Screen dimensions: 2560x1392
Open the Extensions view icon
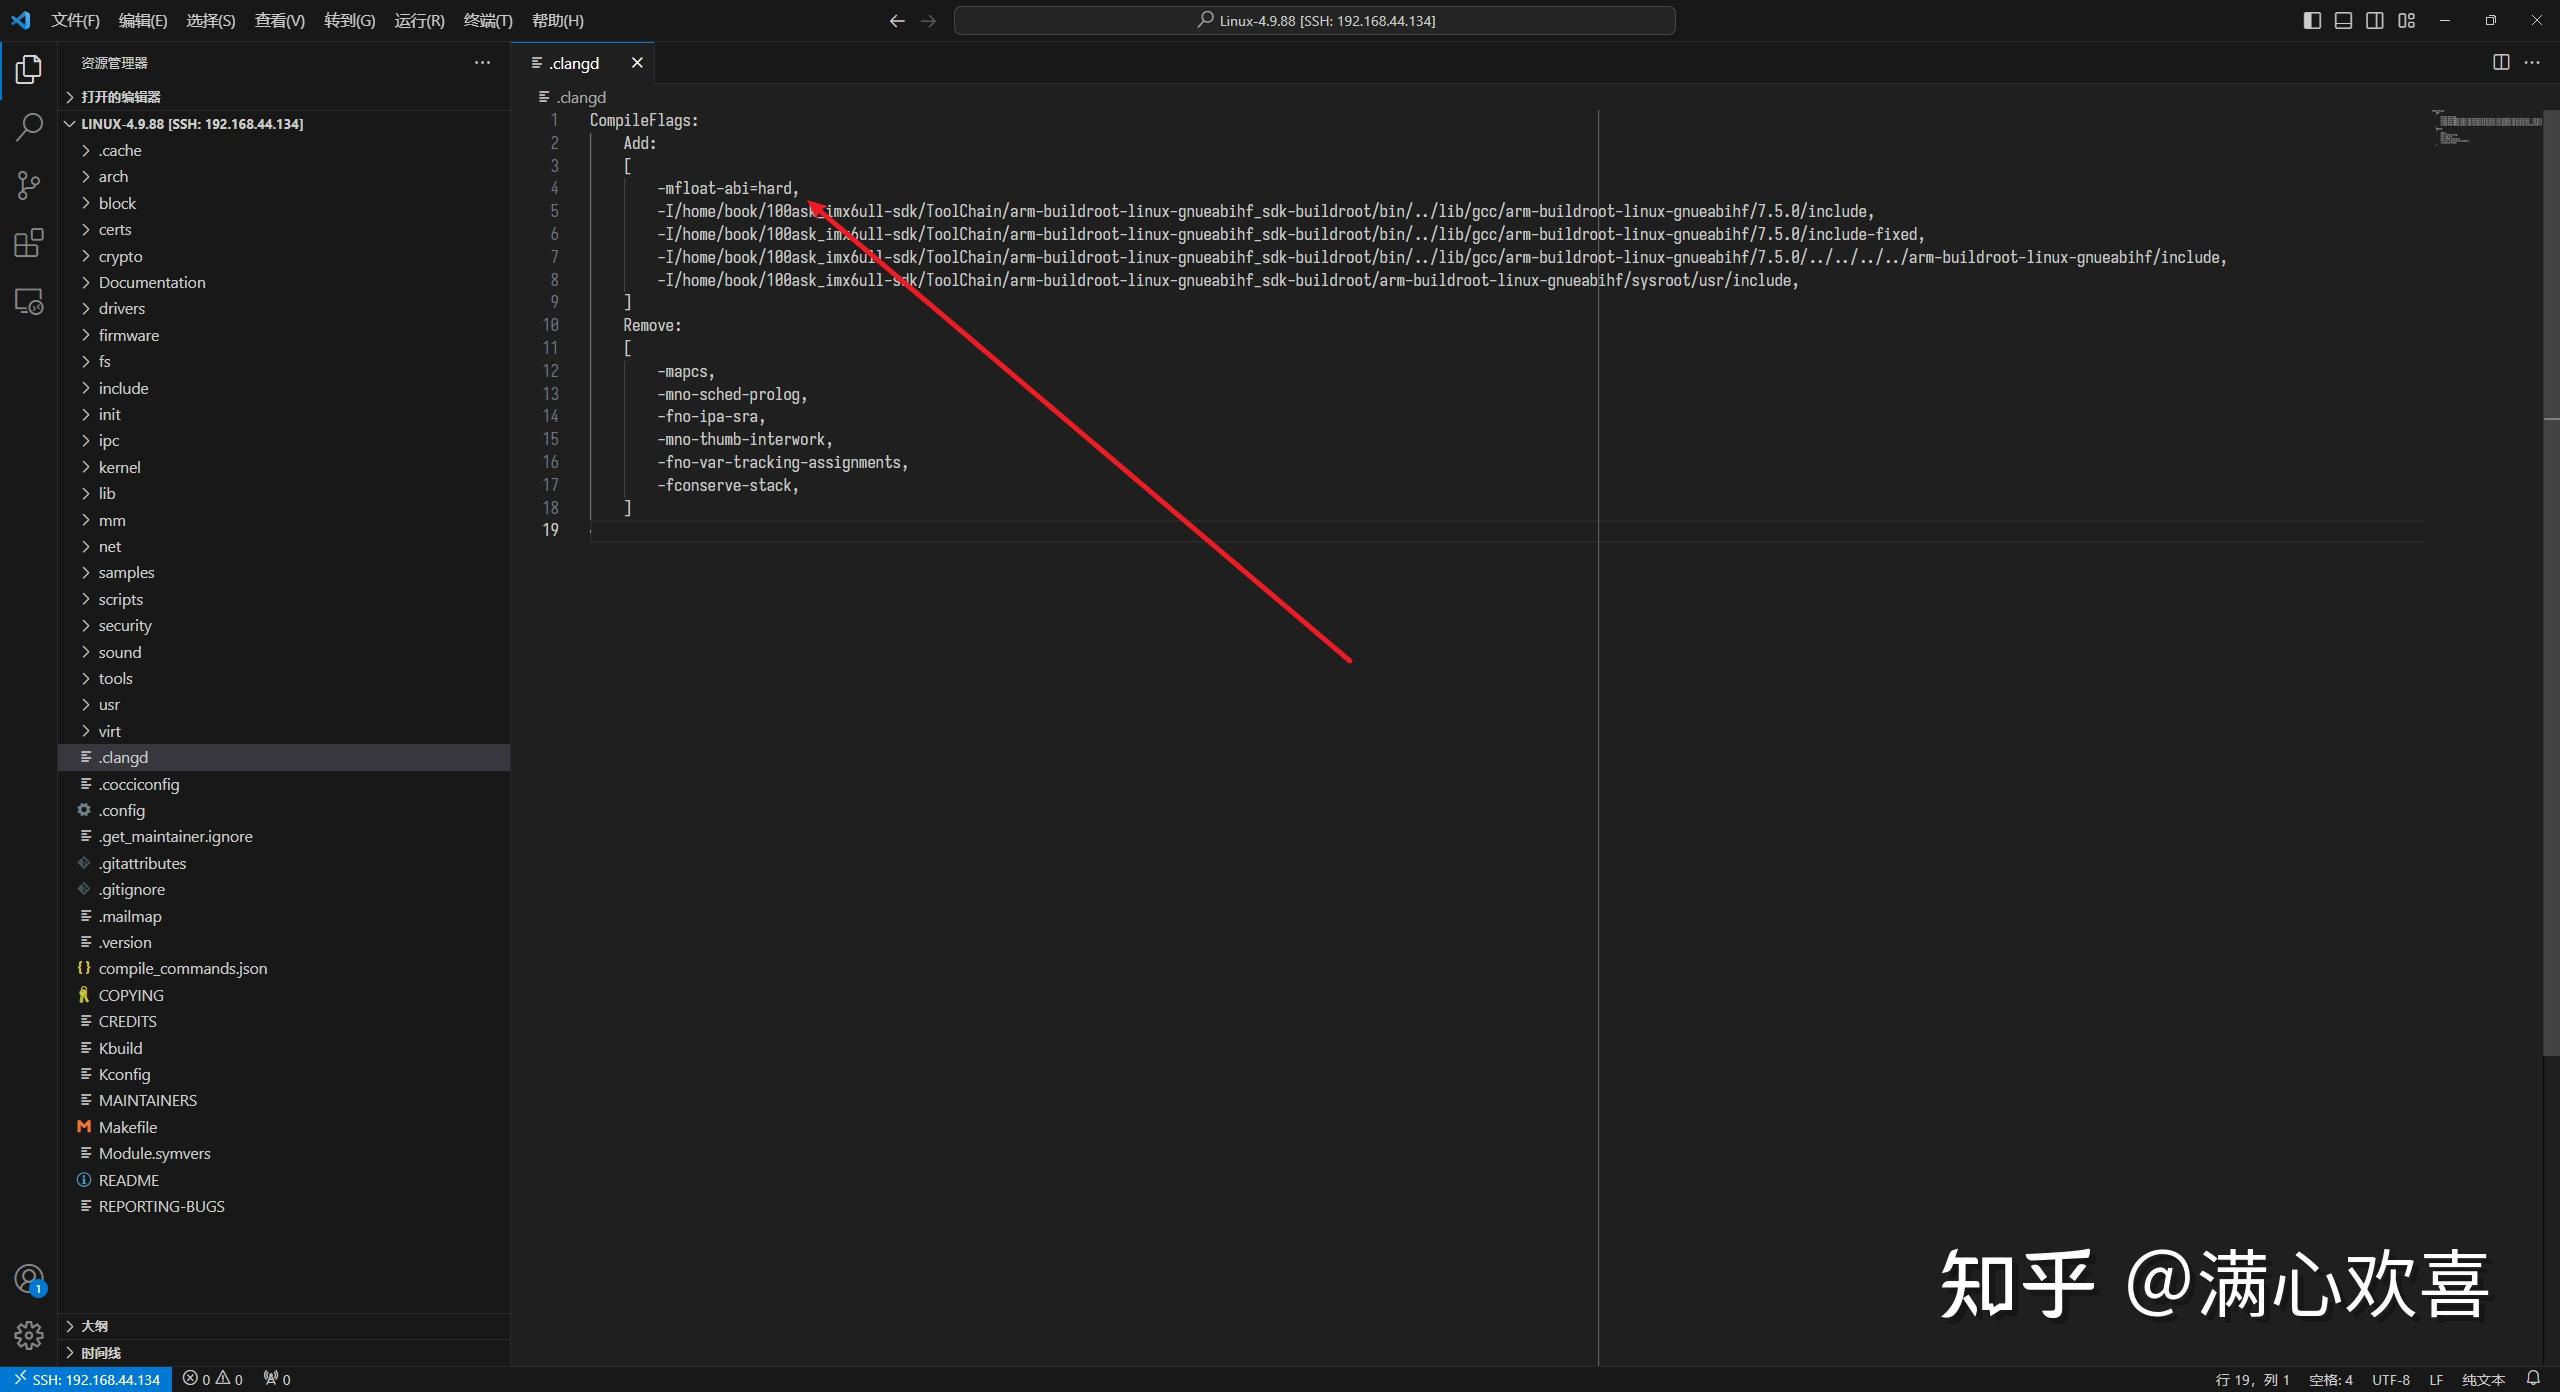coord(29,243)
